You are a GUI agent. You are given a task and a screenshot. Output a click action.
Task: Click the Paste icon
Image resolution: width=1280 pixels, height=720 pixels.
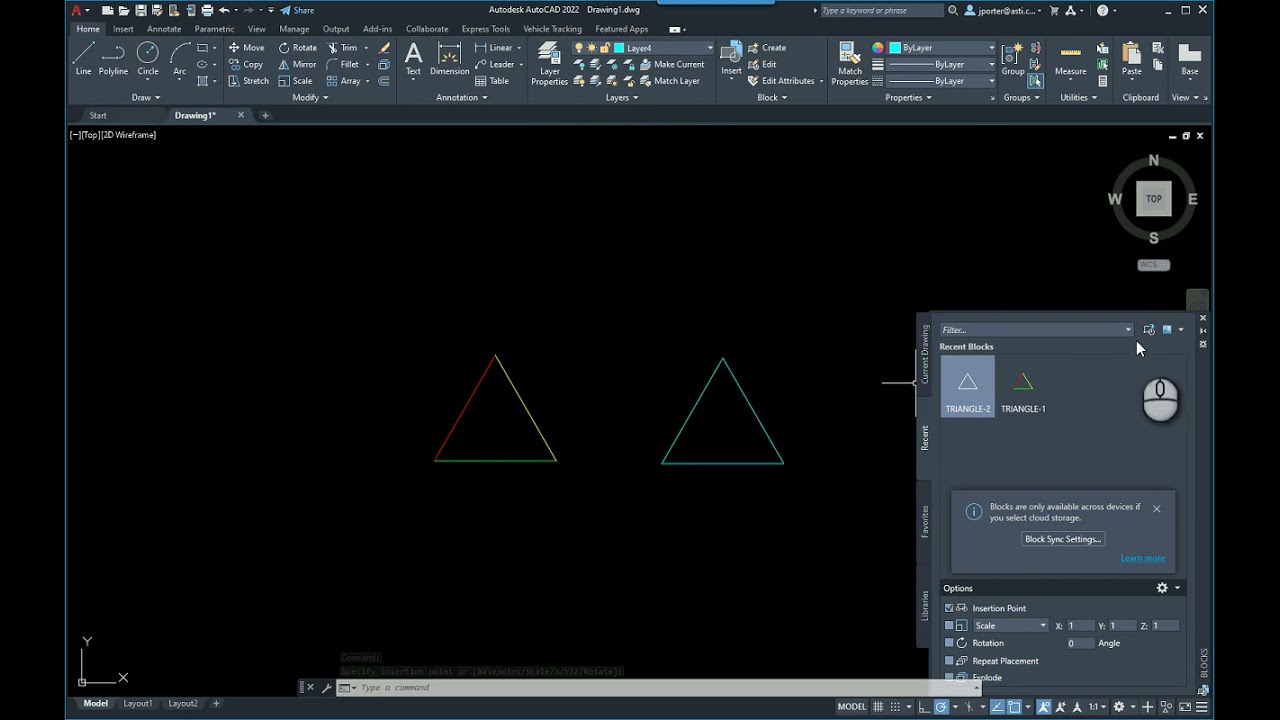pos(1132,59)
